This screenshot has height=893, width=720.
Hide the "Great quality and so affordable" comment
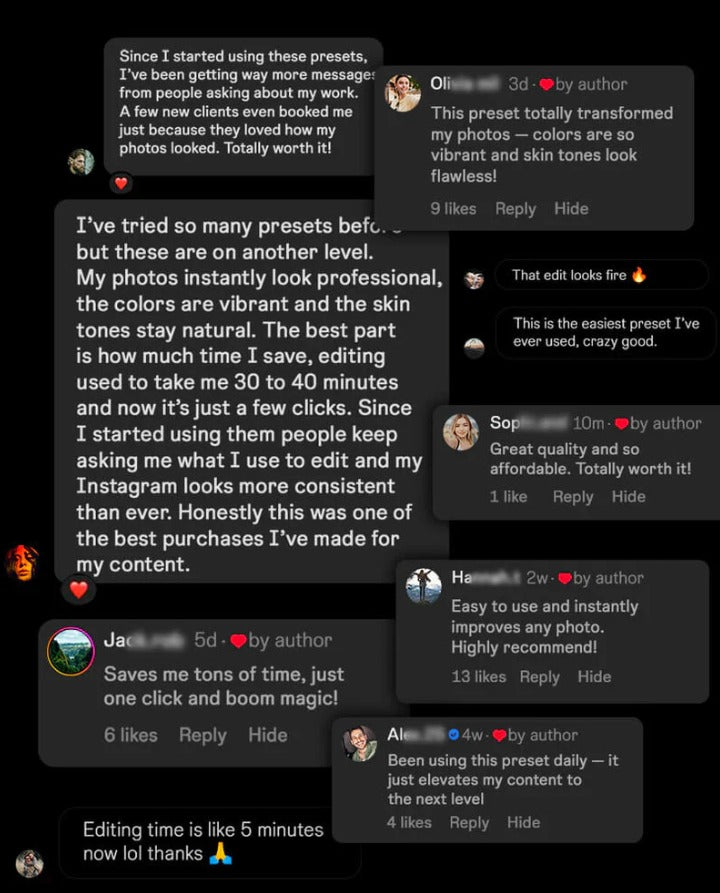628,496
